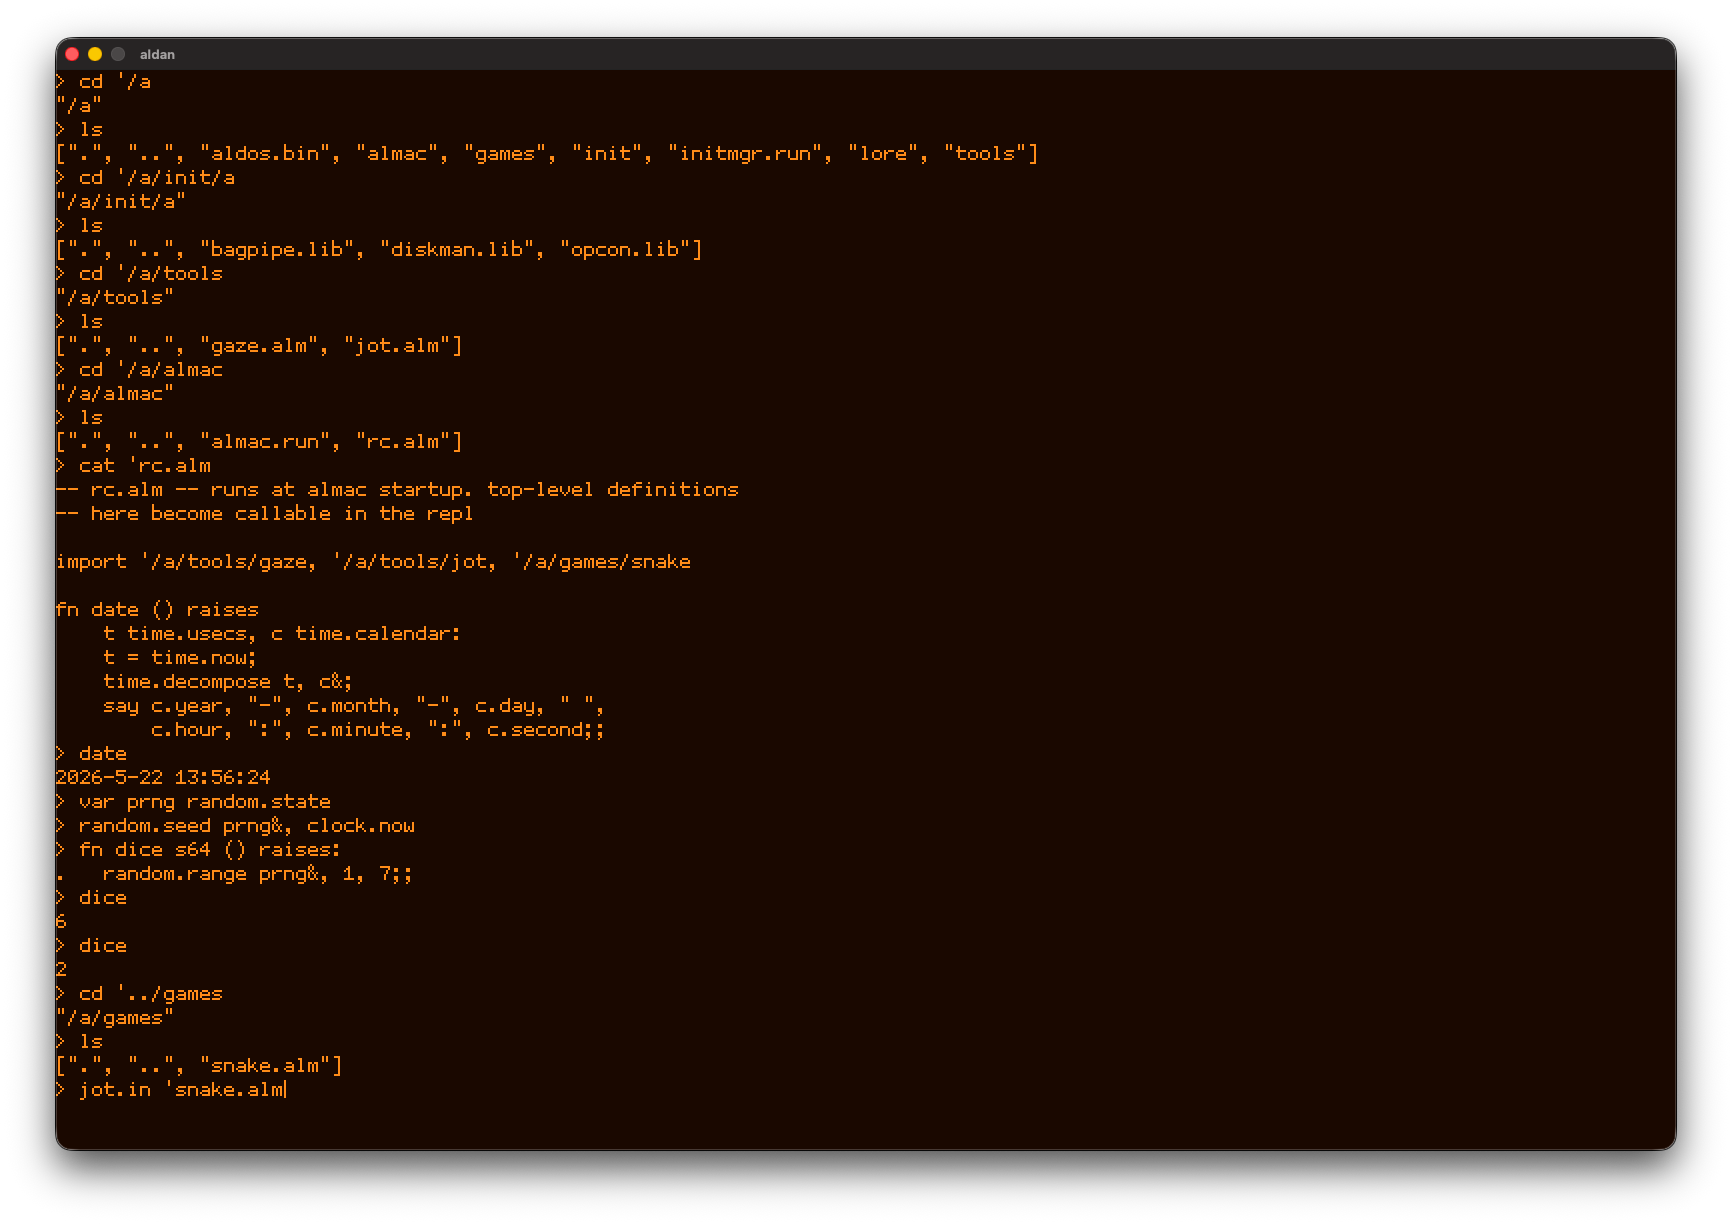The image size is (1732, 1224).
Task: Click the 'time.decompose t, c&;' line
Action: 228,681
